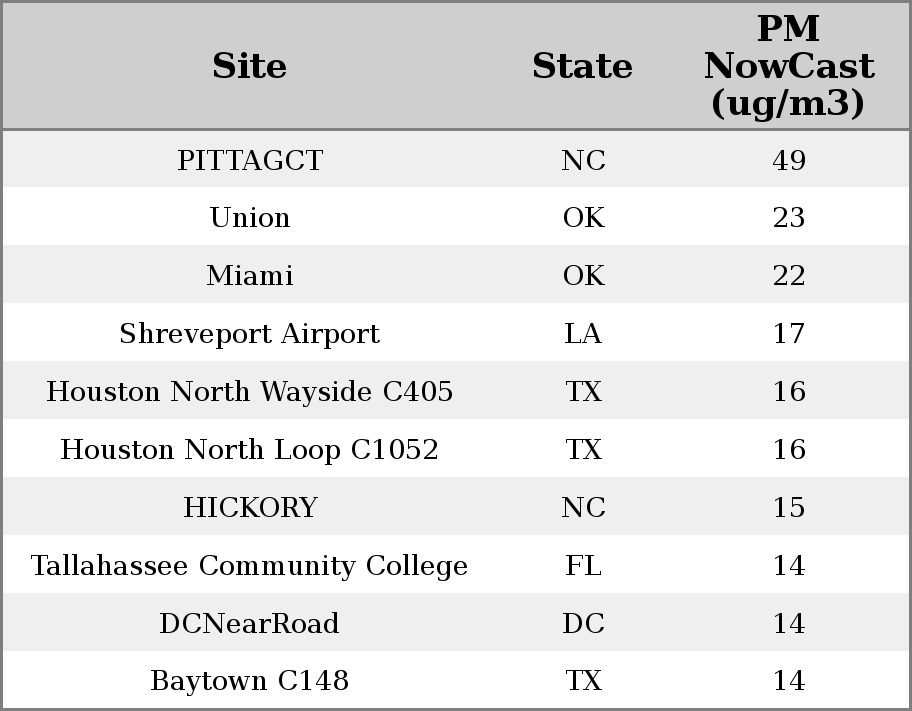Click Houston North Wayside C405 cell
This screenshot has height=711, width=912.
[249, 392]
